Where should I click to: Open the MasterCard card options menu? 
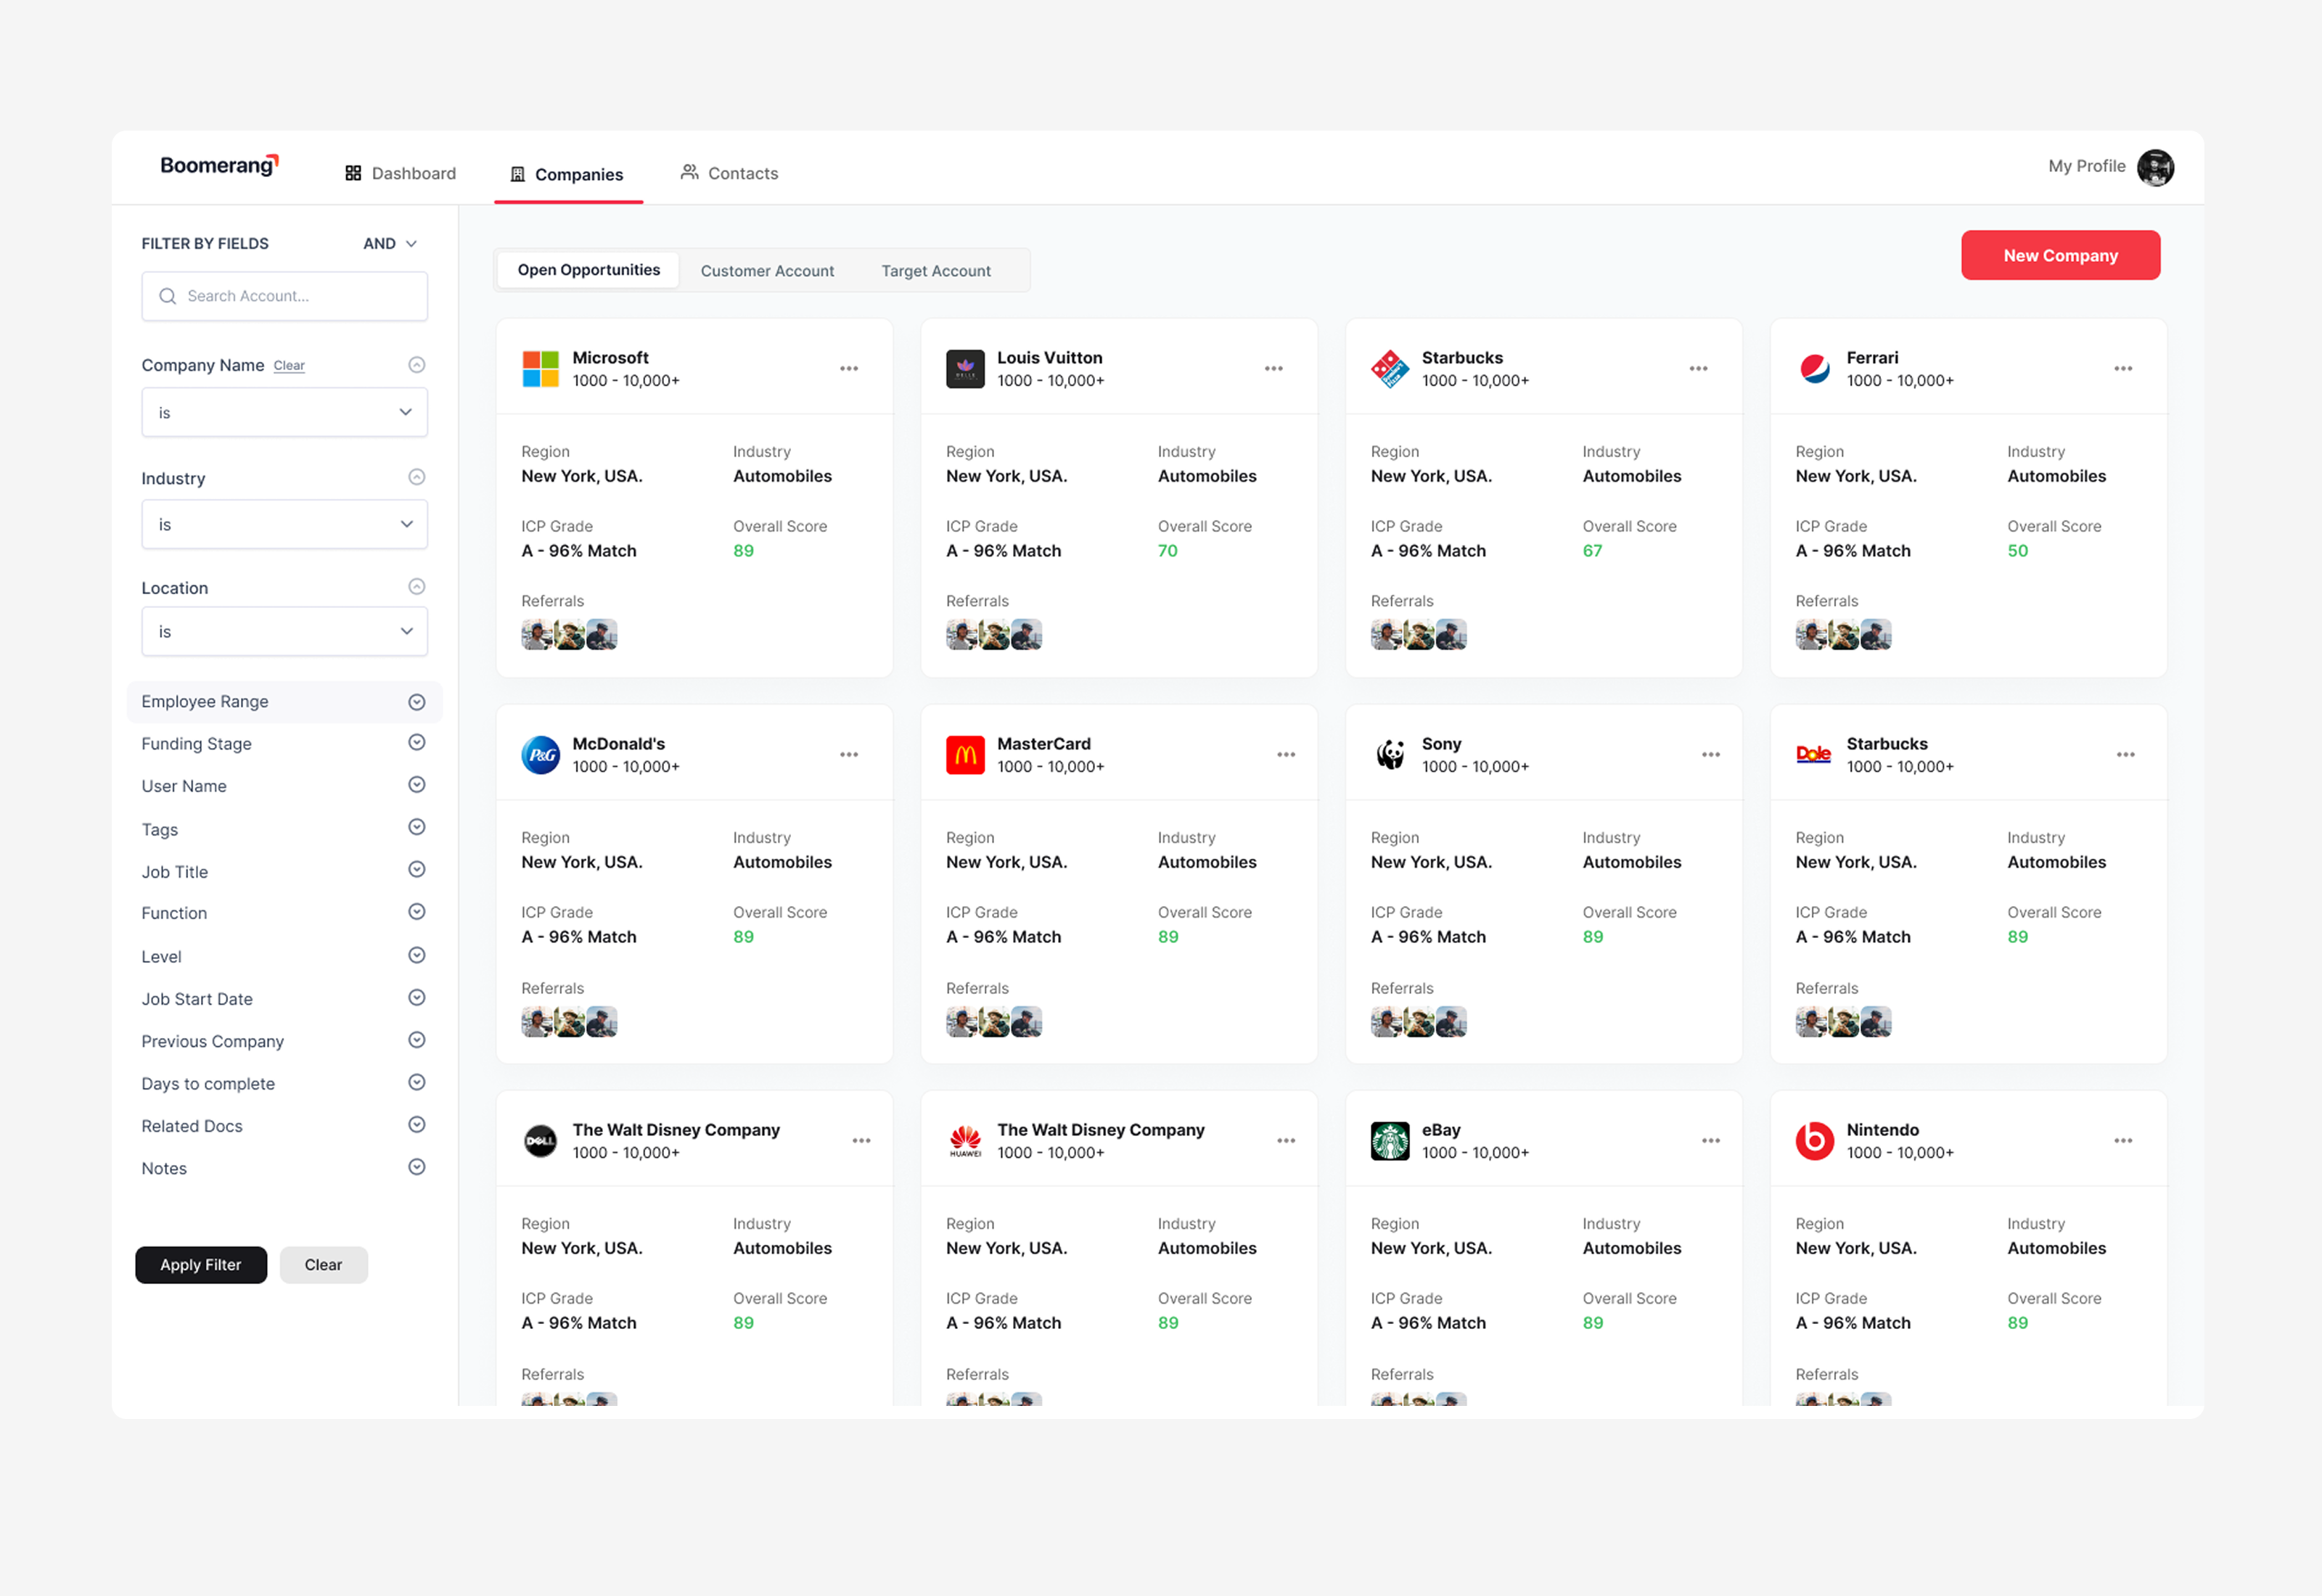(1286, 755)
